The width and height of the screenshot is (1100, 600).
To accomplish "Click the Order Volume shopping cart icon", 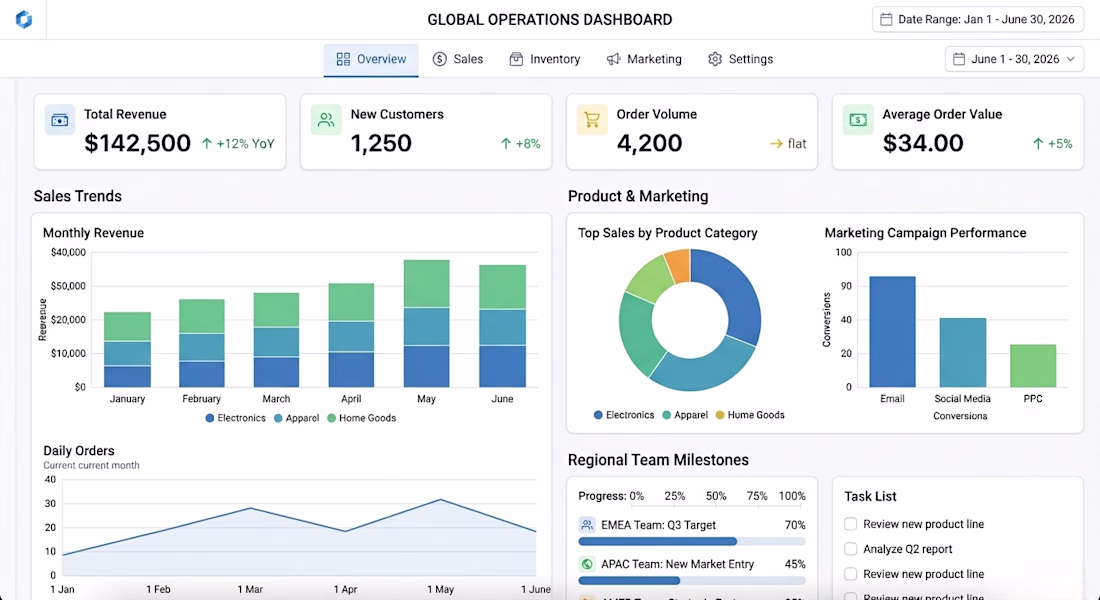I will (592, 120).
